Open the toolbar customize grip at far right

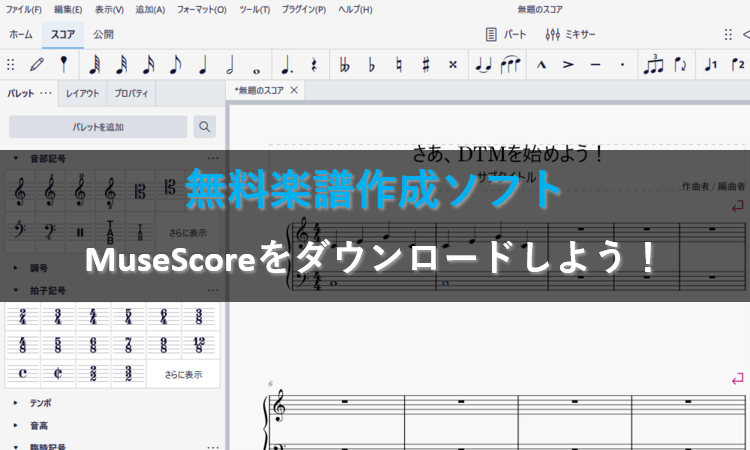click(x=728, y=34)
